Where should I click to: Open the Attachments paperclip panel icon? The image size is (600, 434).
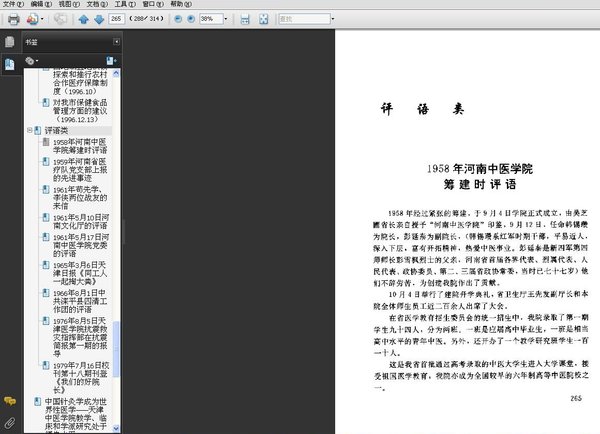pyautogui.click(x=10, y=423)
